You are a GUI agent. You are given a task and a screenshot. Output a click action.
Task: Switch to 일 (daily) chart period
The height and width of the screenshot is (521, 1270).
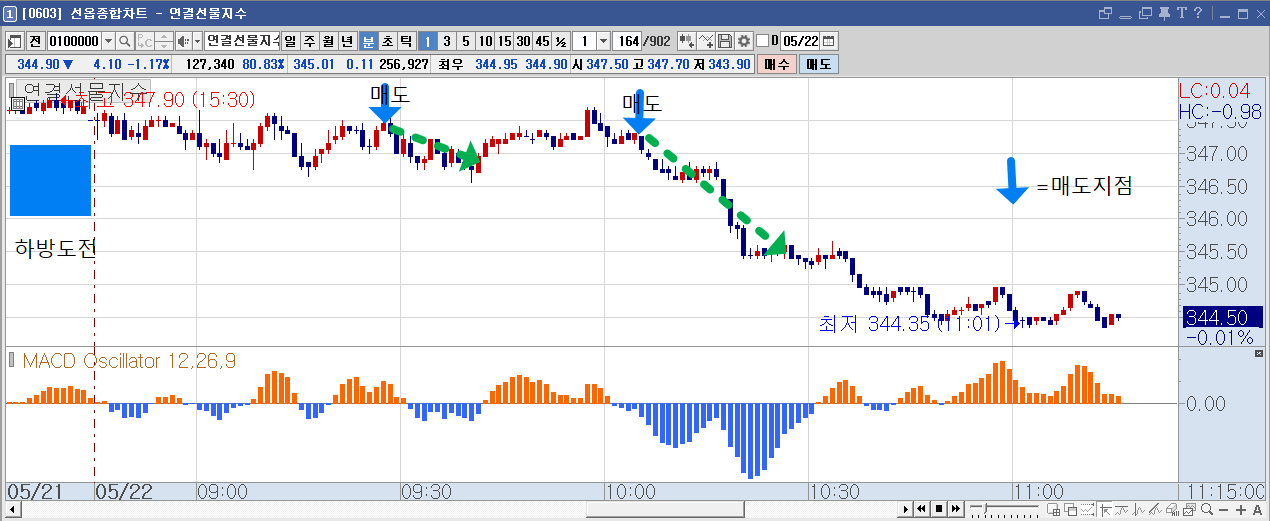coord(290,41)
